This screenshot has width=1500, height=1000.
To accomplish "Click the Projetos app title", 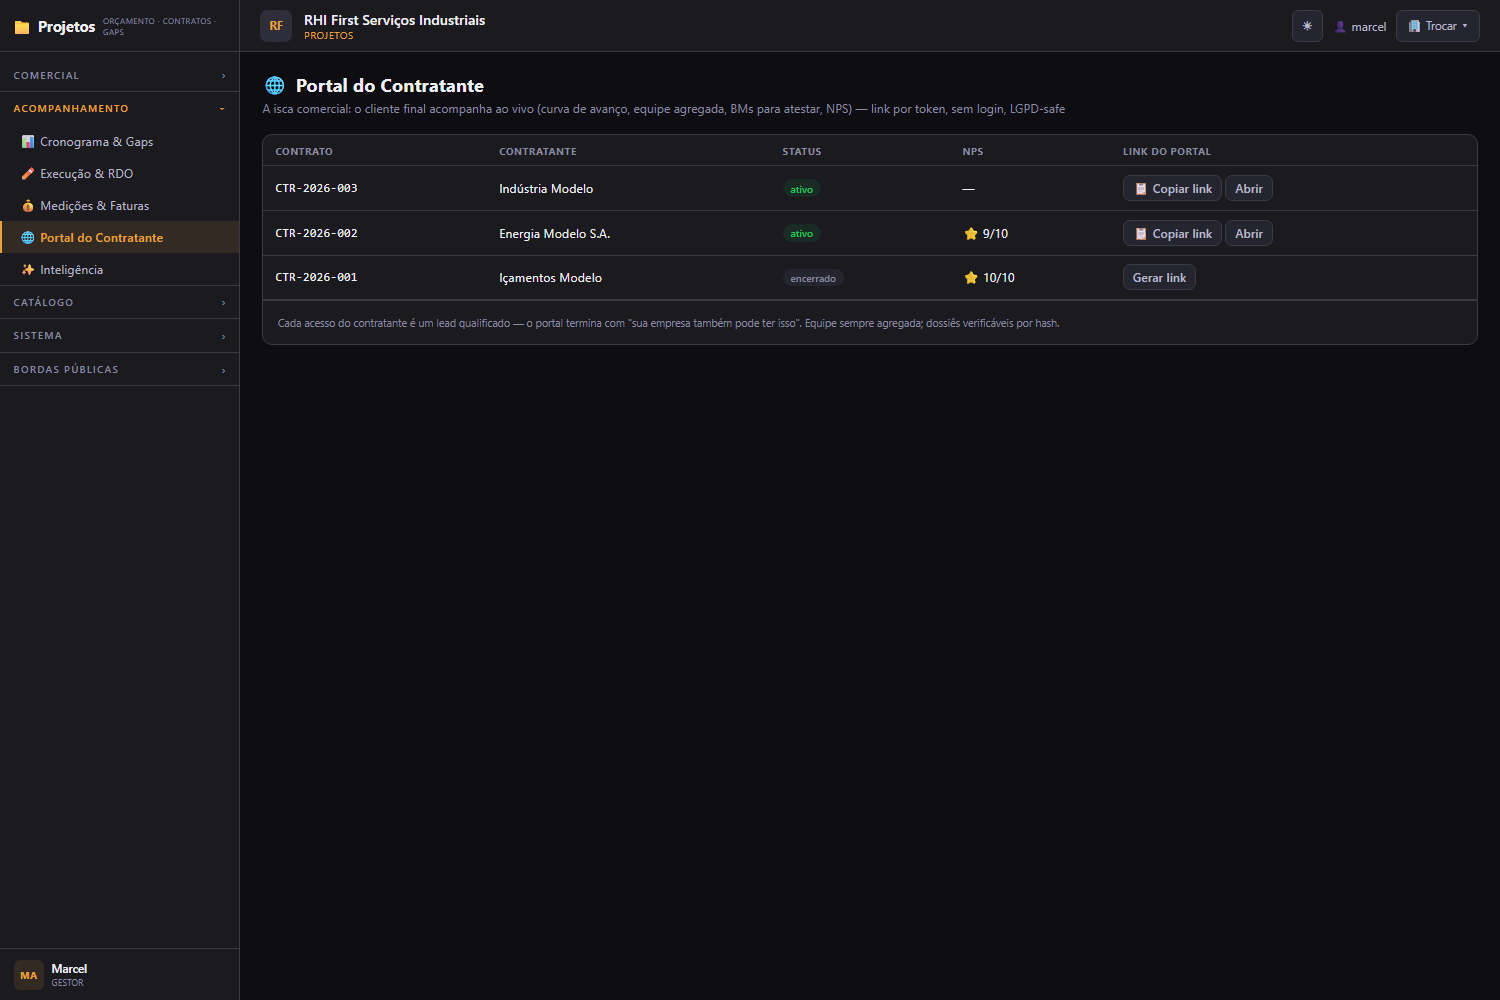I will click(x=66, y=27).
